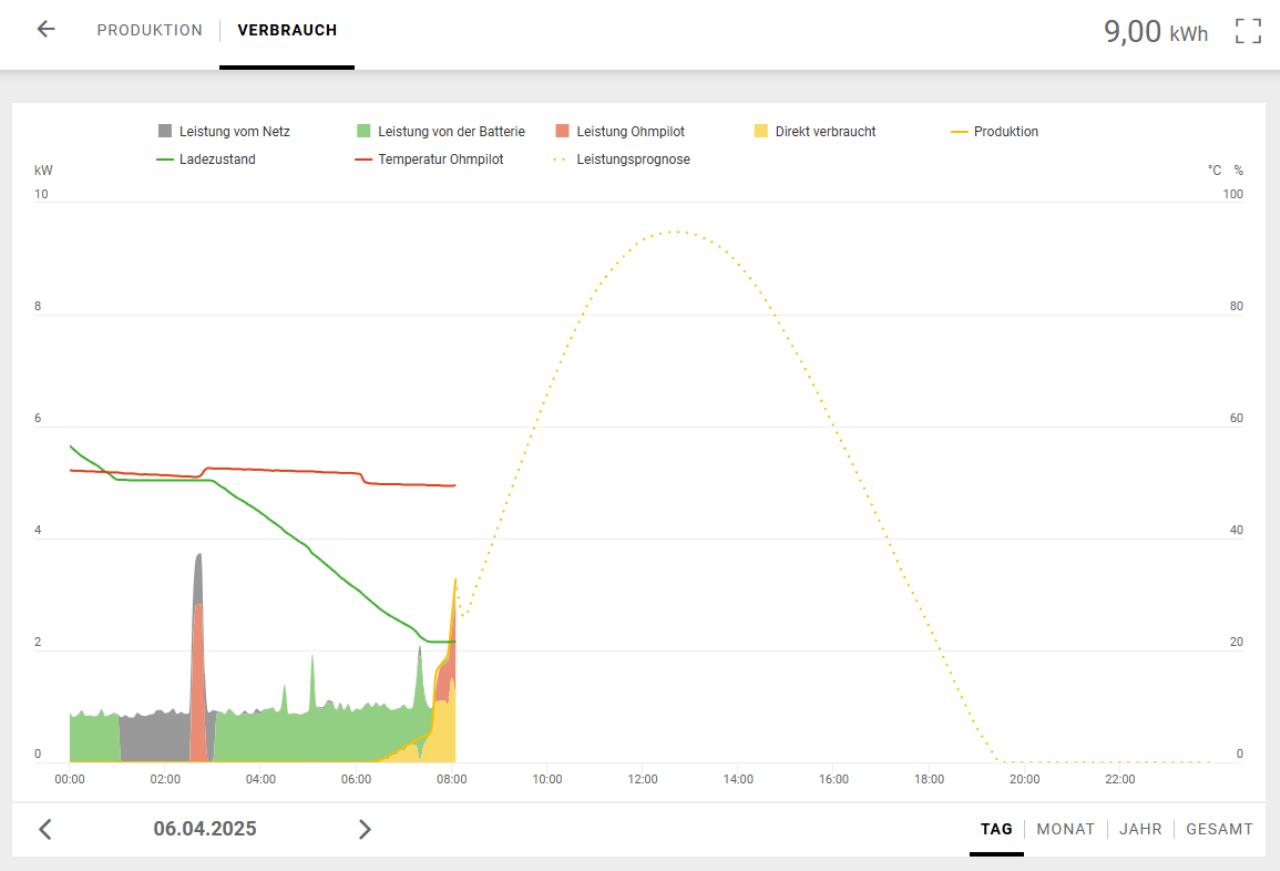Toggle Leistung Ohmpilot legend entry

pyautogui.click(x=620, y=131)
